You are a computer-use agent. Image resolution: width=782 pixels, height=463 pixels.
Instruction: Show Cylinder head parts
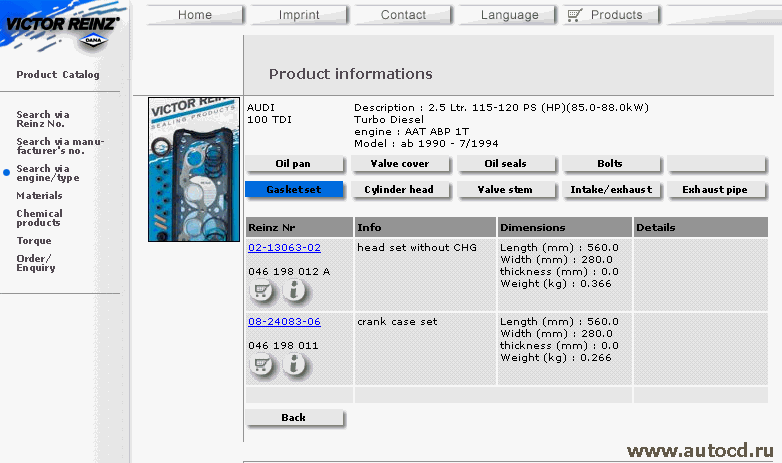coord(400,190)
